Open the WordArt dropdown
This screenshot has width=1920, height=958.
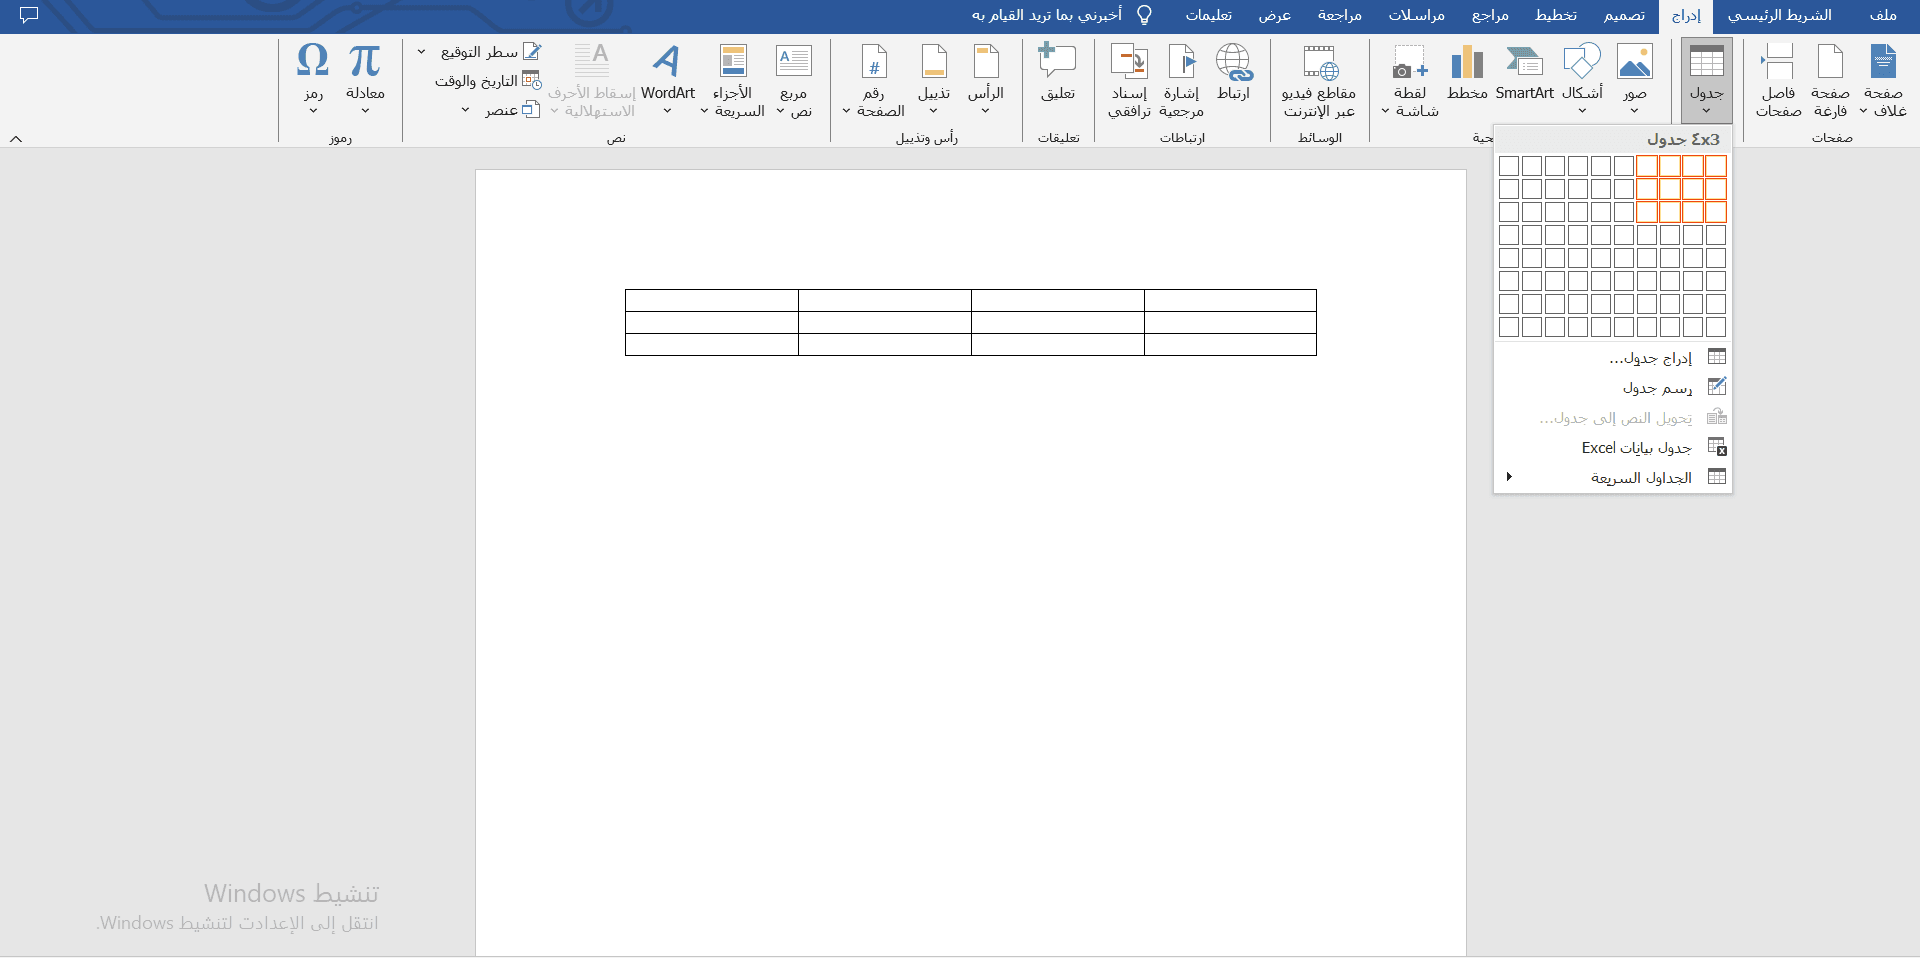click(x=667, y=111)
